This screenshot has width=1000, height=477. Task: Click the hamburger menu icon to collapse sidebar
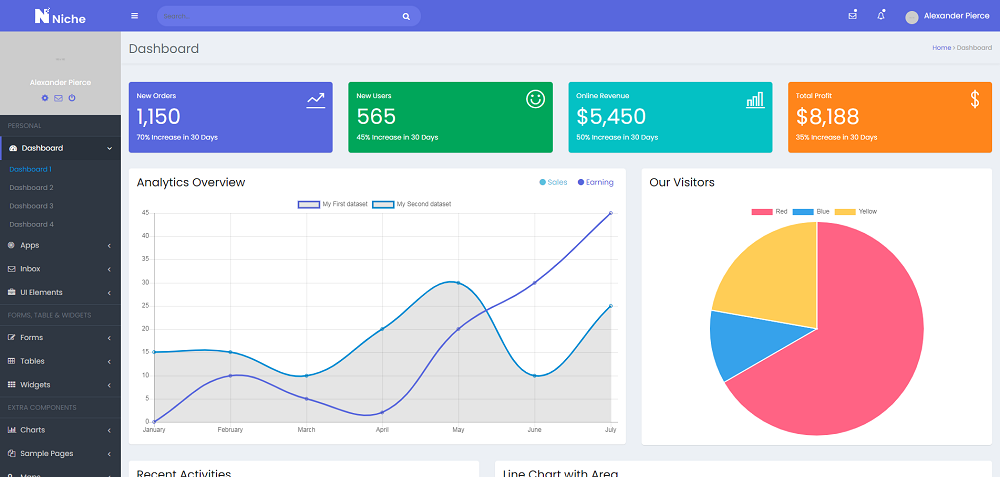coord(135,16)
